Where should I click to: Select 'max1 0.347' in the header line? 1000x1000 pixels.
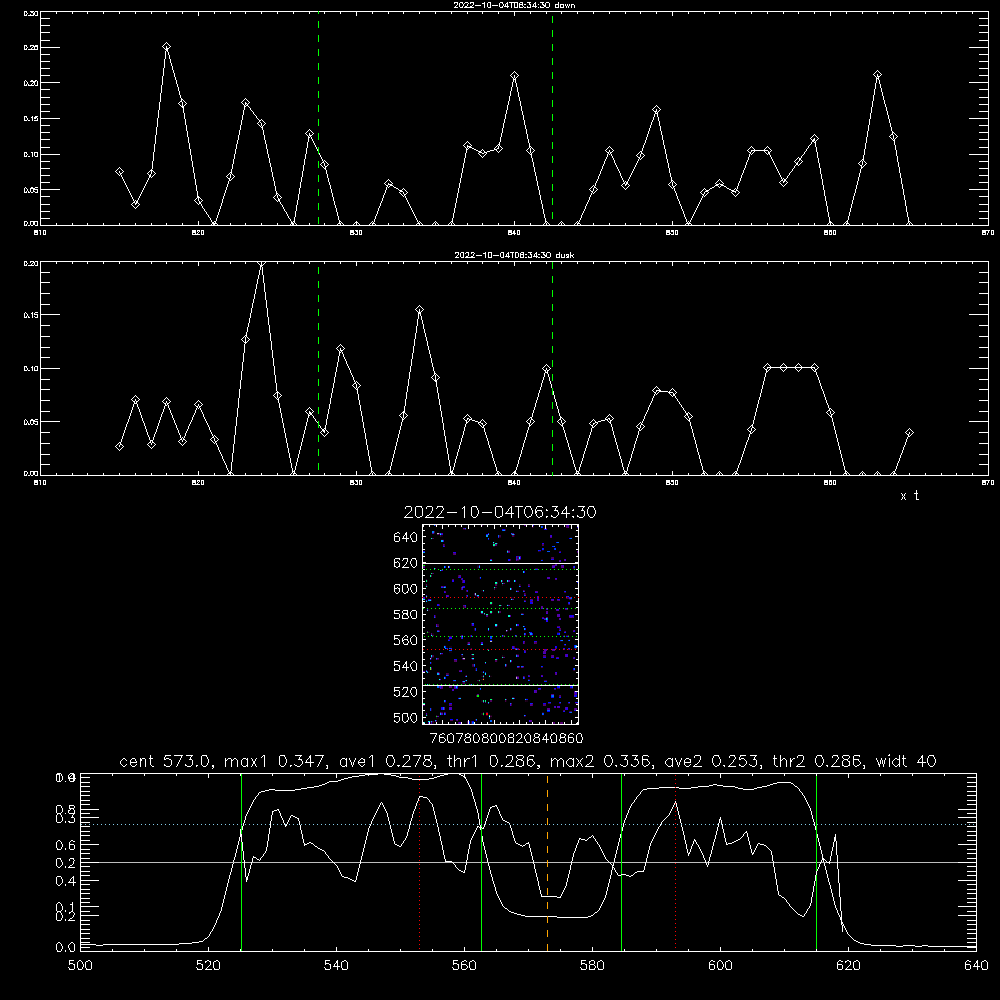tap(276, 761)
